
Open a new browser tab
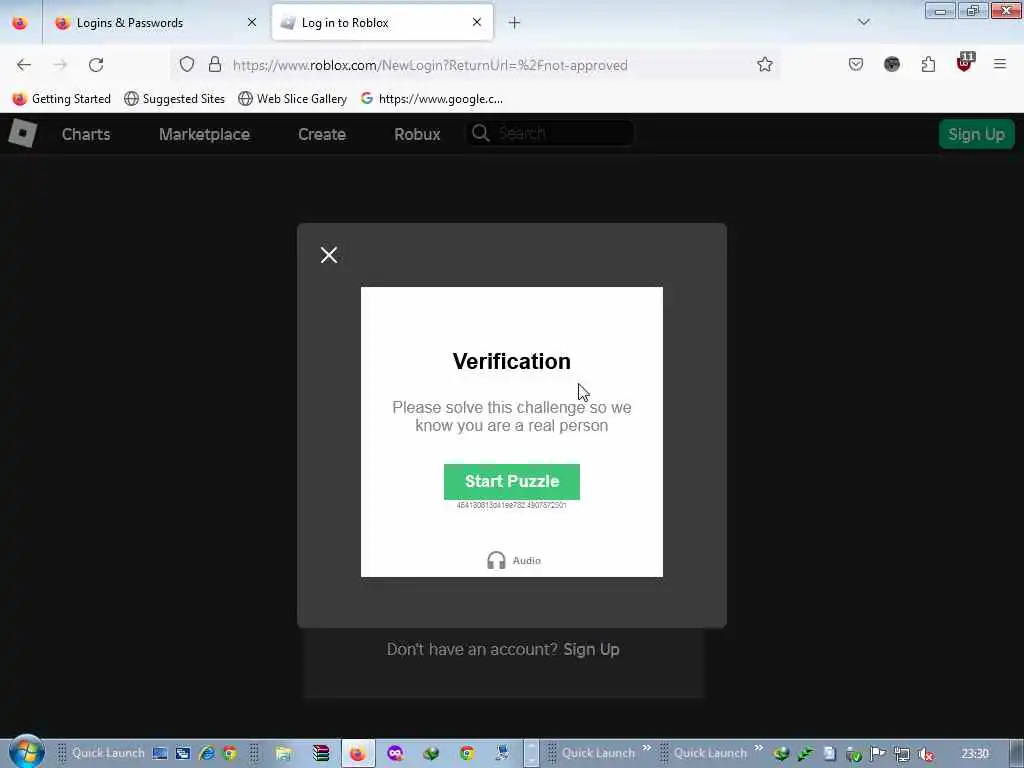[x=514, y=23]
